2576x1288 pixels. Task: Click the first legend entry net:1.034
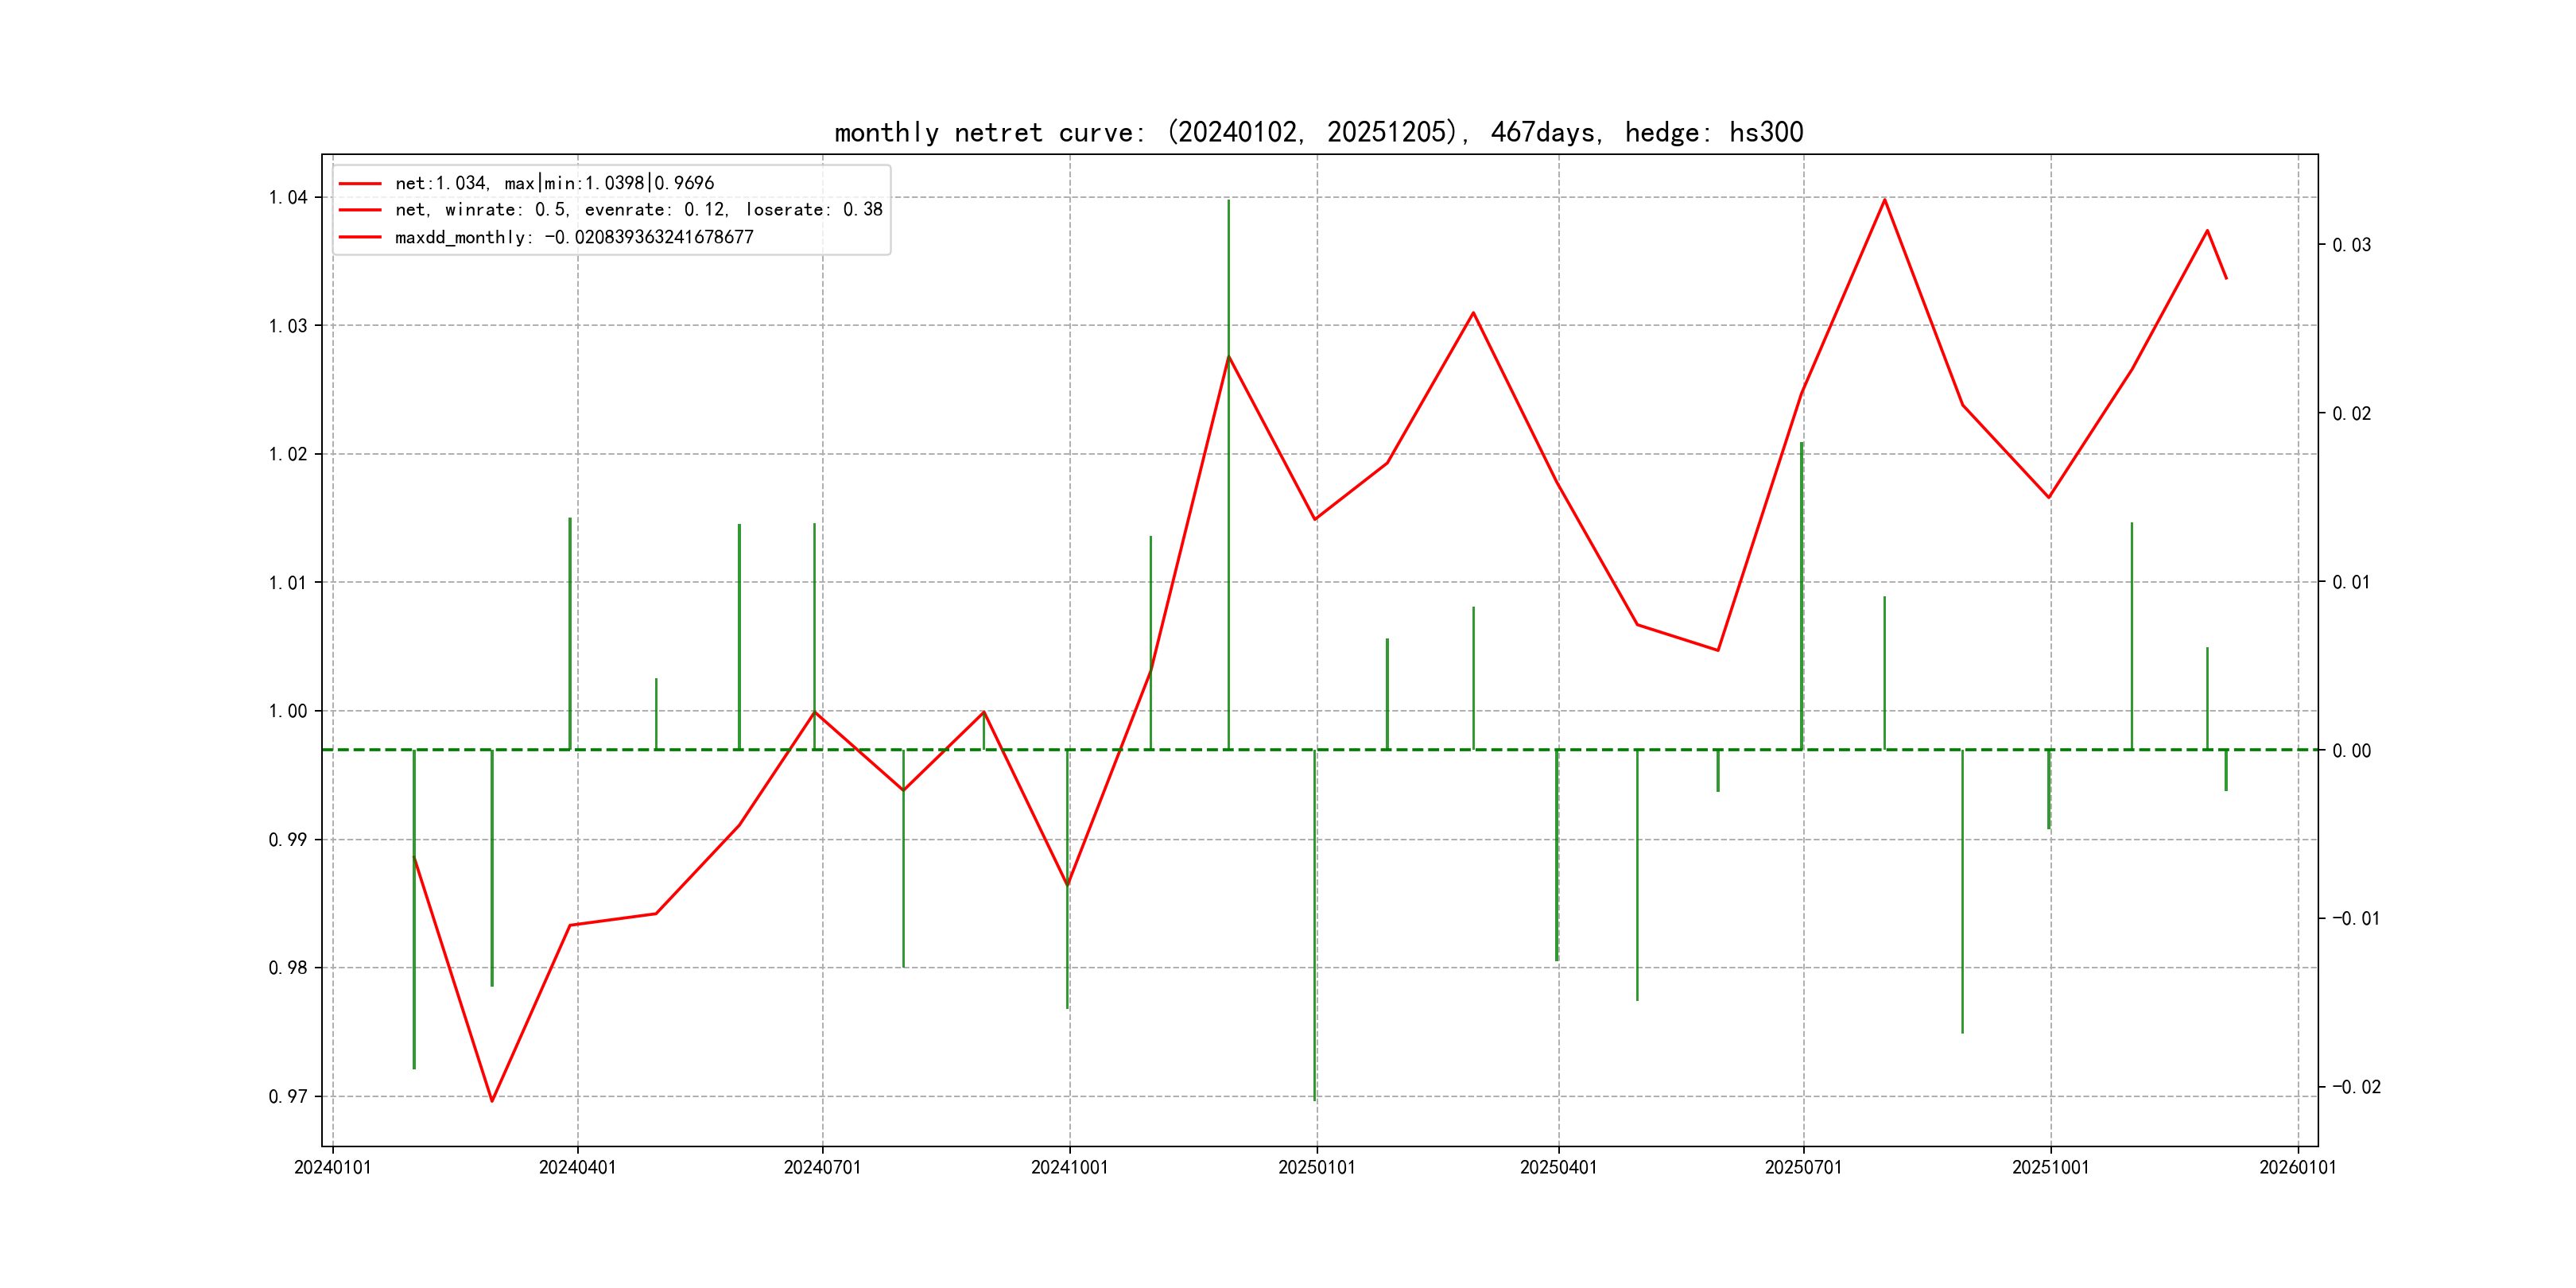pyautogui.click(x=554, y=183)
